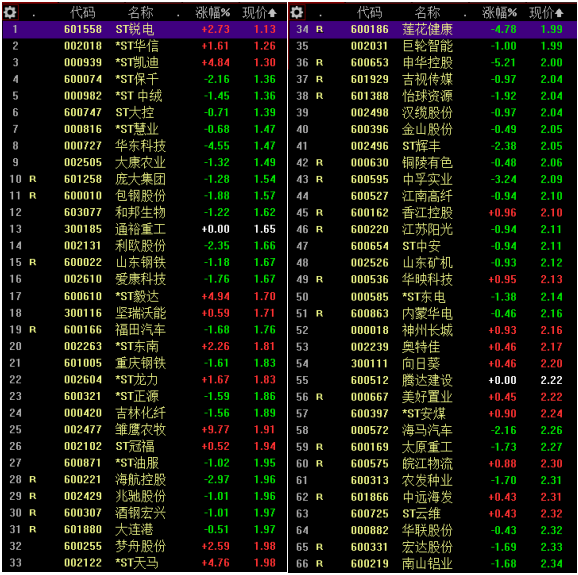Click the R marker beside 大连港
The width and height of the screenshot is (578, 575).
(32, 530)
